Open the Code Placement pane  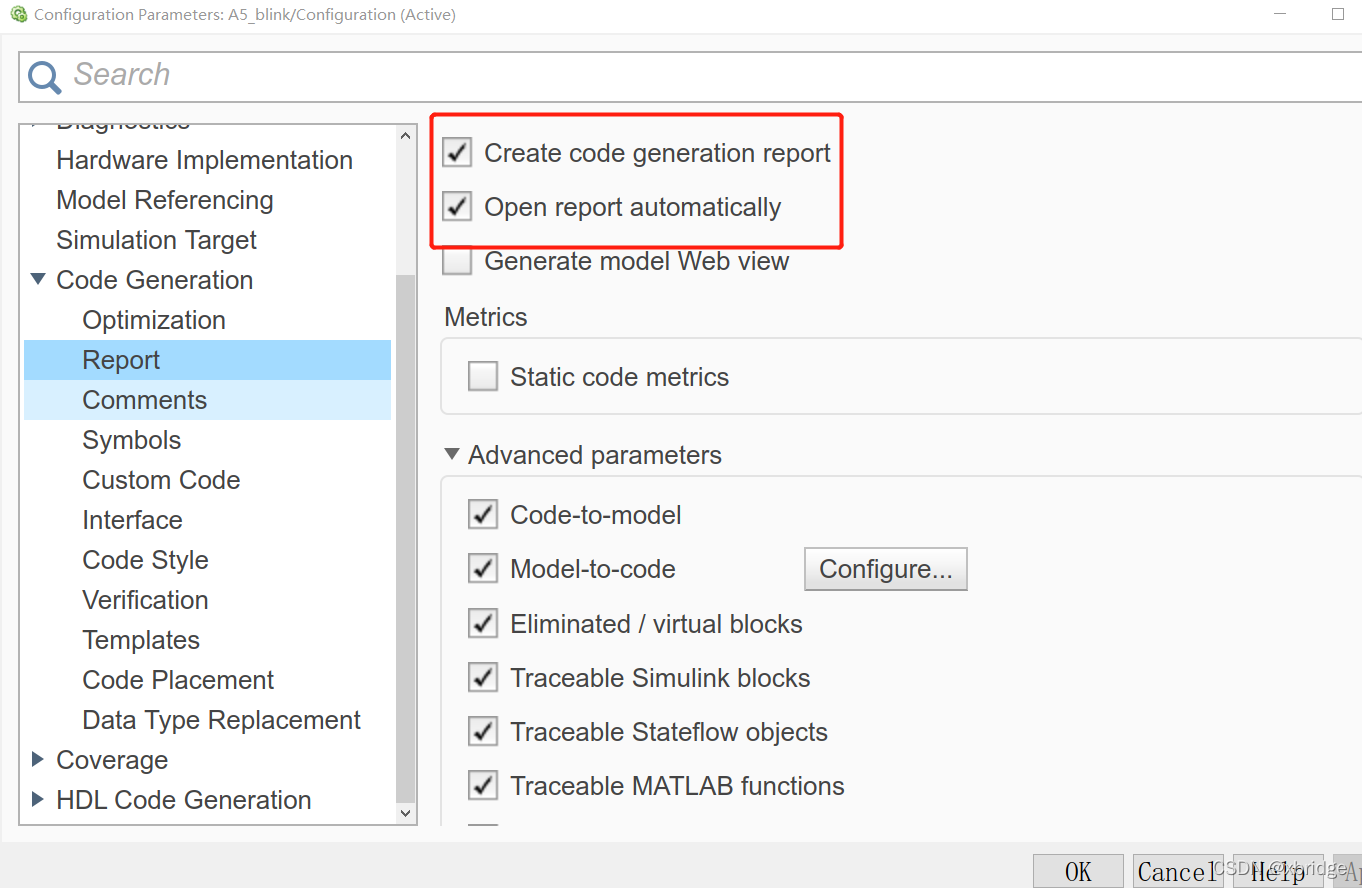178,680
